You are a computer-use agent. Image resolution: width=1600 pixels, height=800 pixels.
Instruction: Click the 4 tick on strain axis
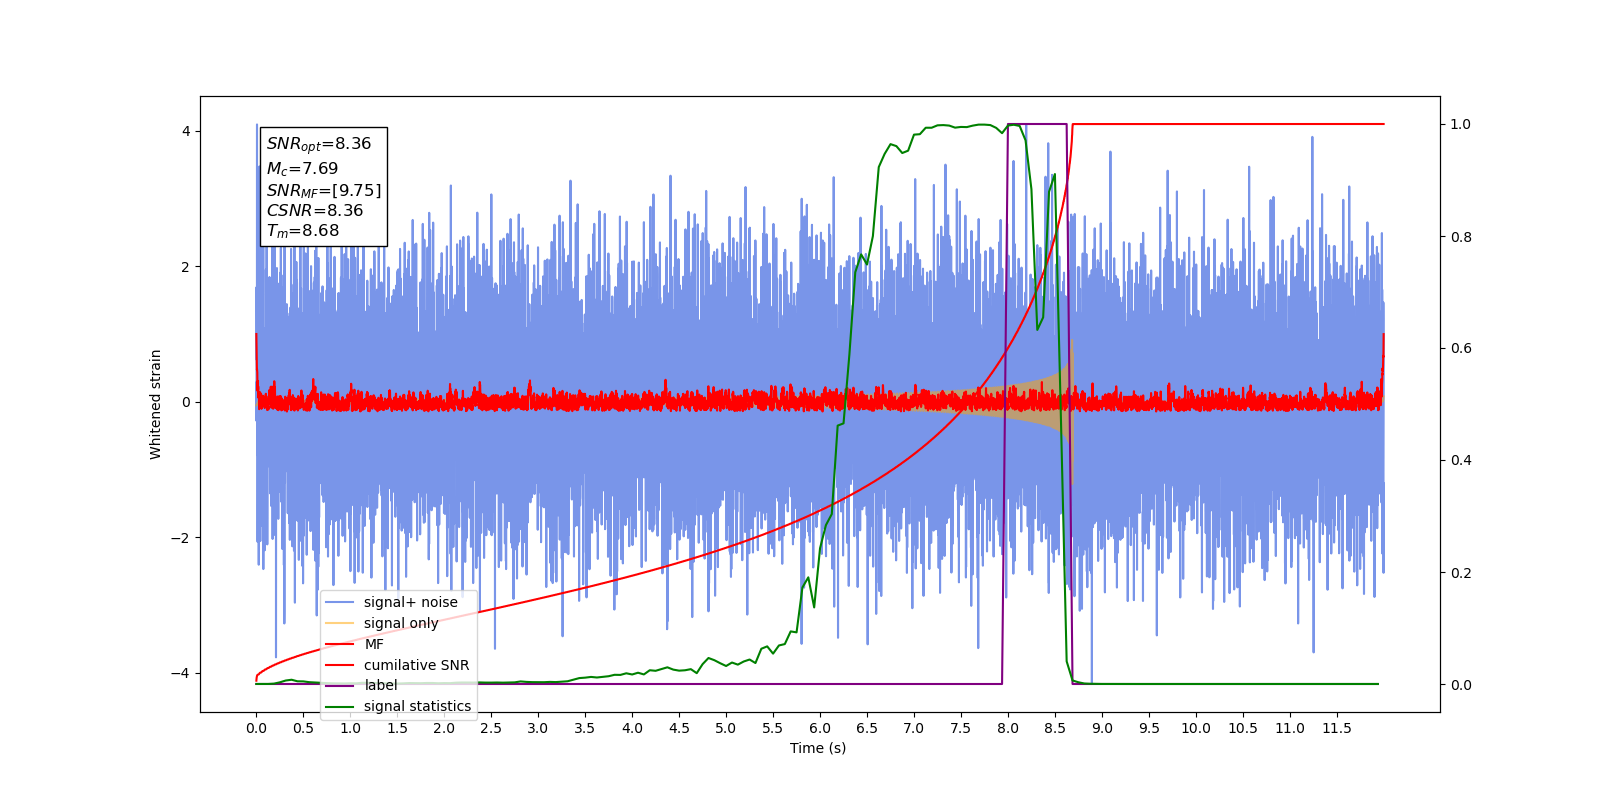186,132
